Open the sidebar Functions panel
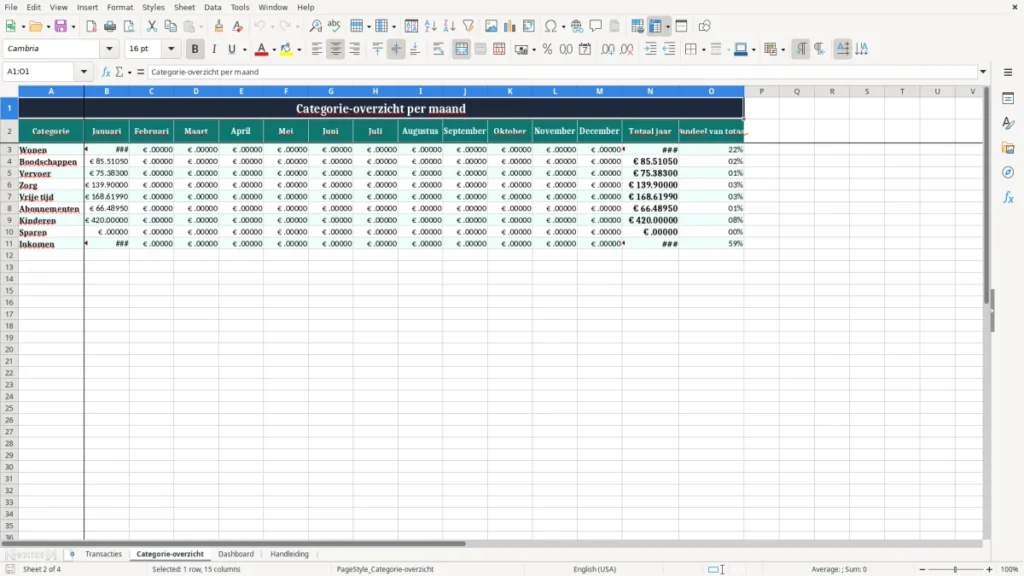The height and width of the screenshot is (576, 1024). pos(1008,197)
